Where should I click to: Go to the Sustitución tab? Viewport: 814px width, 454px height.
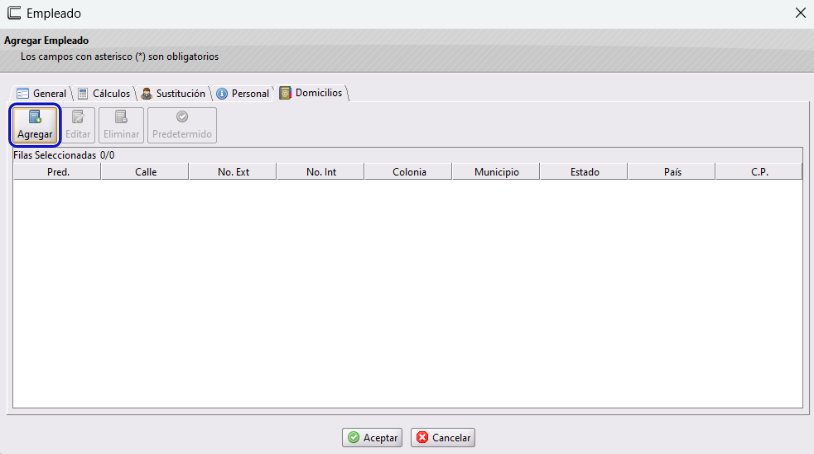click(x=173, y=93)
